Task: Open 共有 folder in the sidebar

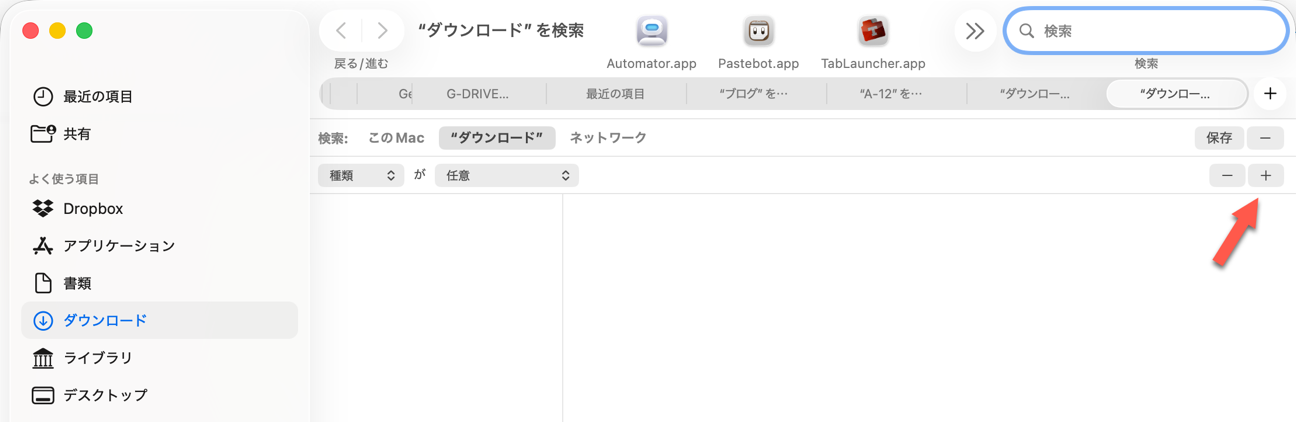Action: 159,134
